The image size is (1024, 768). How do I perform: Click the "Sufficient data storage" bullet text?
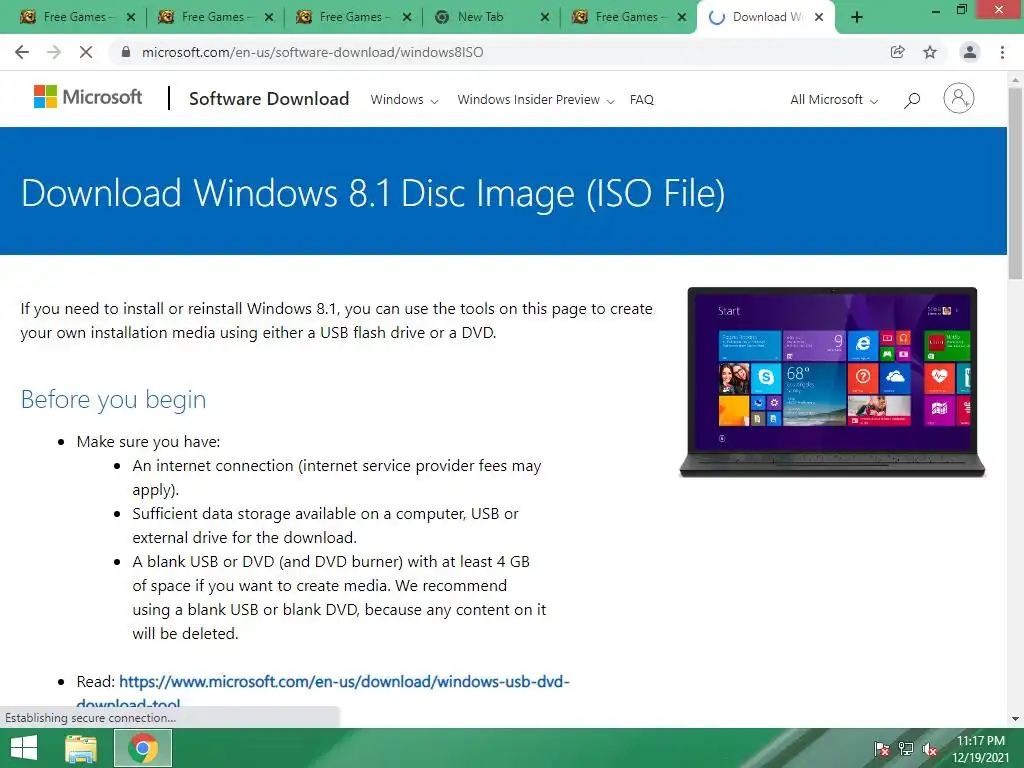coord(325,526)
